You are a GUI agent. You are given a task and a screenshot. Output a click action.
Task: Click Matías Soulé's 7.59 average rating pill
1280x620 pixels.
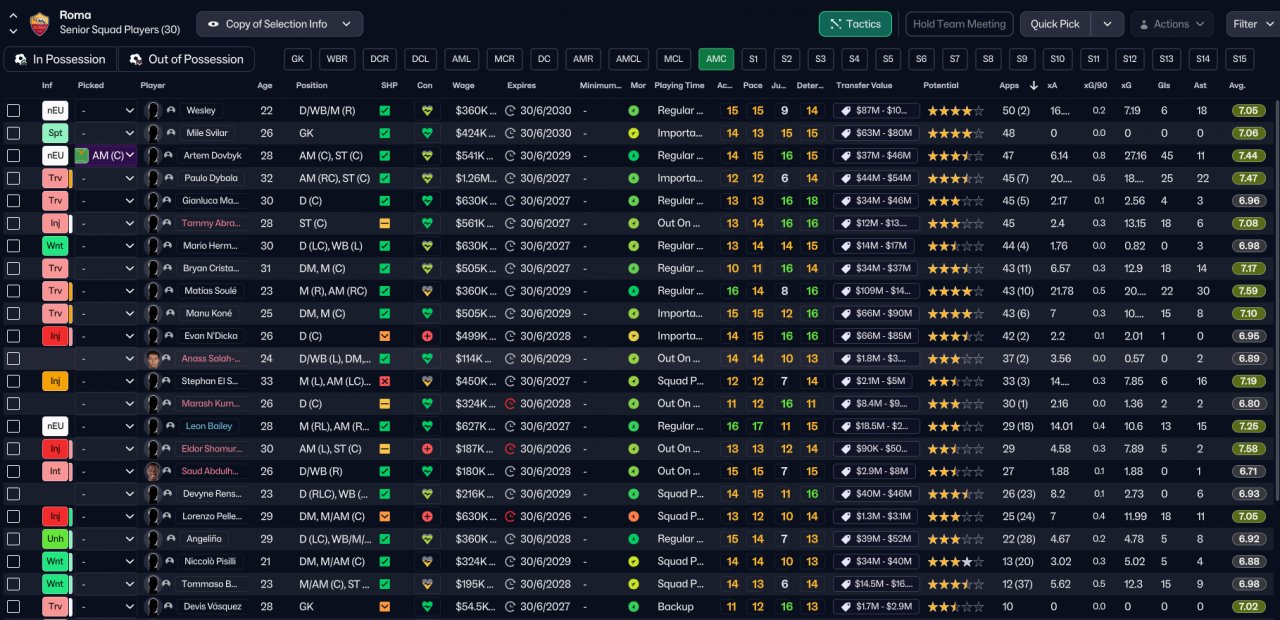[1247, 291]
